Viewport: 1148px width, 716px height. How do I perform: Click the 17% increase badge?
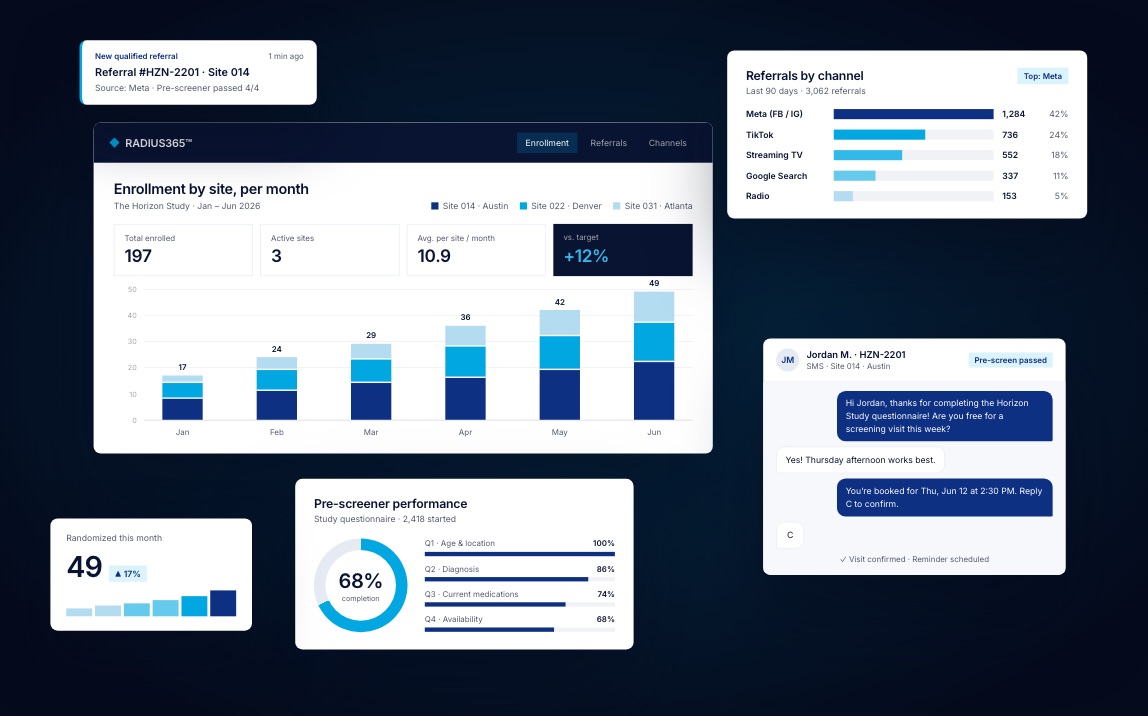point(127,574)
